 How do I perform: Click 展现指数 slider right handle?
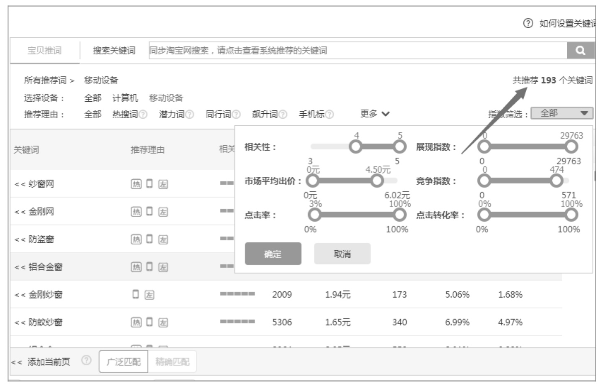point(571,146)
